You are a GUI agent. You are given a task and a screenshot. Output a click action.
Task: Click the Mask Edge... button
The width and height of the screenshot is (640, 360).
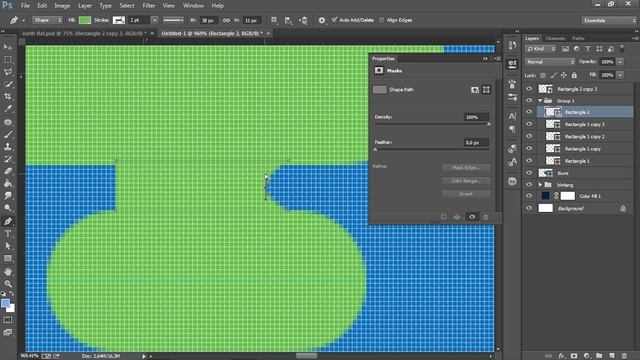[466, 168]
